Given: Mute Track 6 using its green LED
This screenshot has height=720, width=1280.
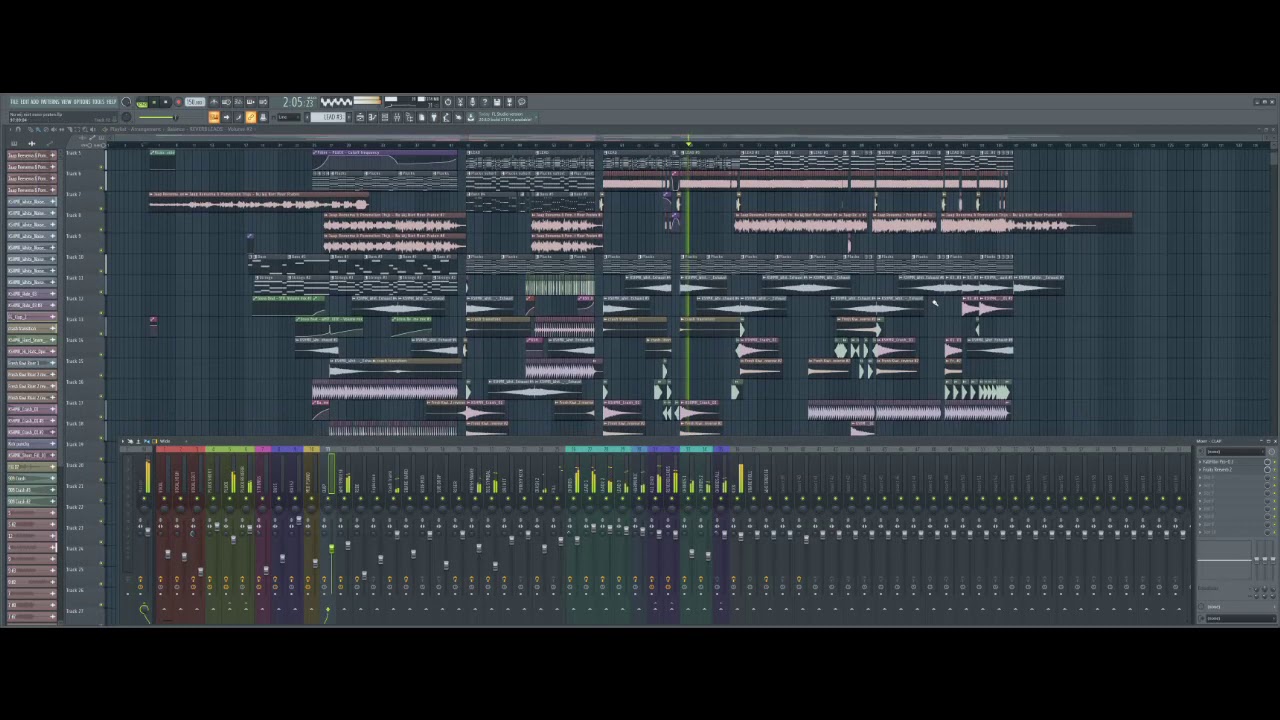Looking at the screenshot, I should (x=101, y=188).
